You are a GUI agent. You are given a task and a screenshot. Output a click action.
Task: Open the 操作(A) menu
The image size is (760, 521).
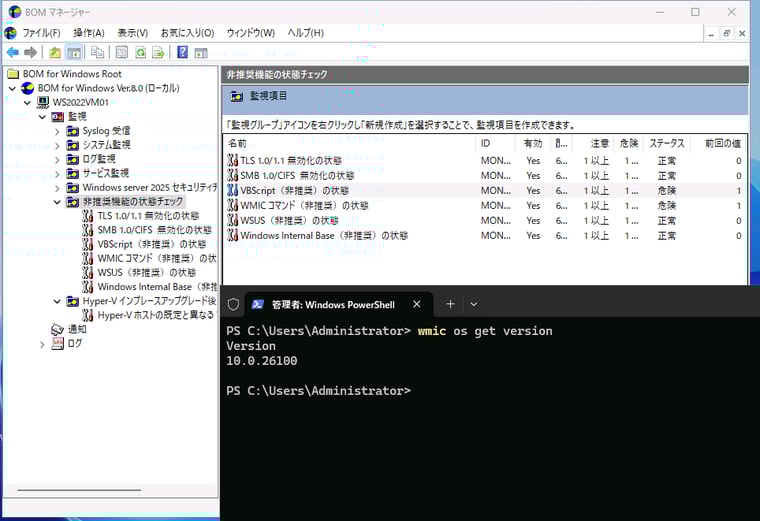89,33
